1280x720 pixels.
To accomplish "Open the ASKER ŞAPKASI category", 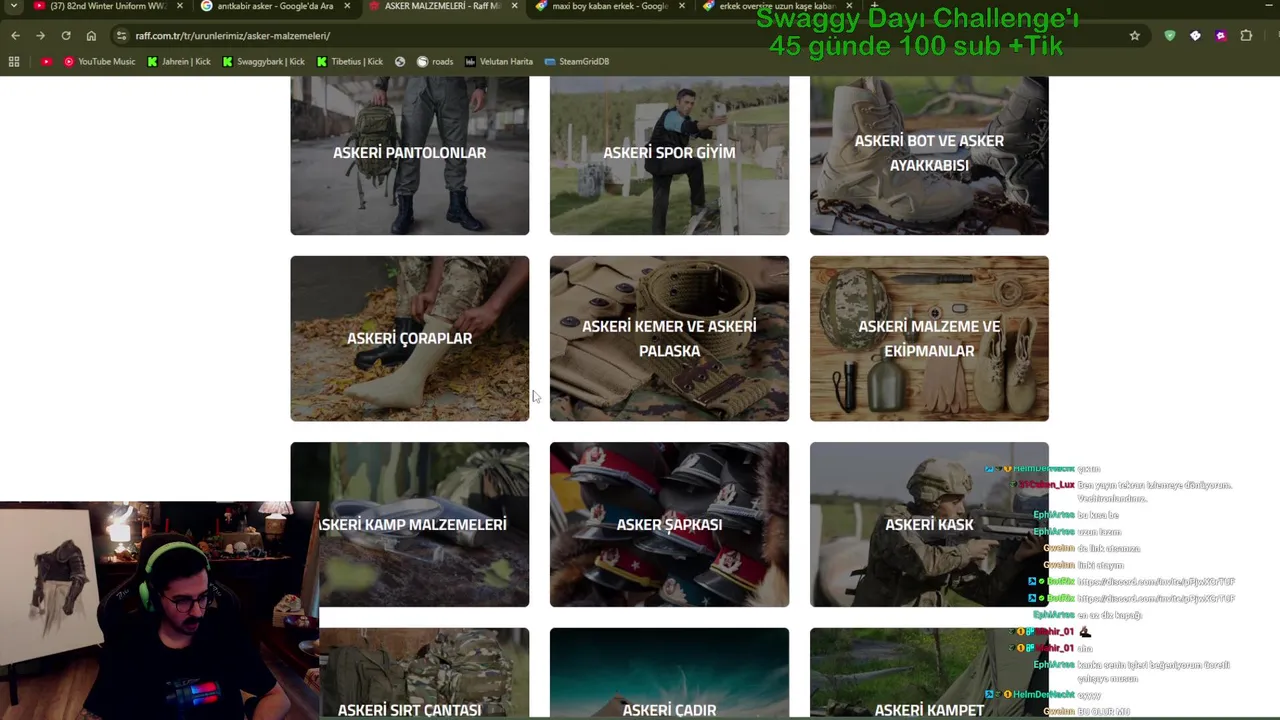I will pos(669,524).
